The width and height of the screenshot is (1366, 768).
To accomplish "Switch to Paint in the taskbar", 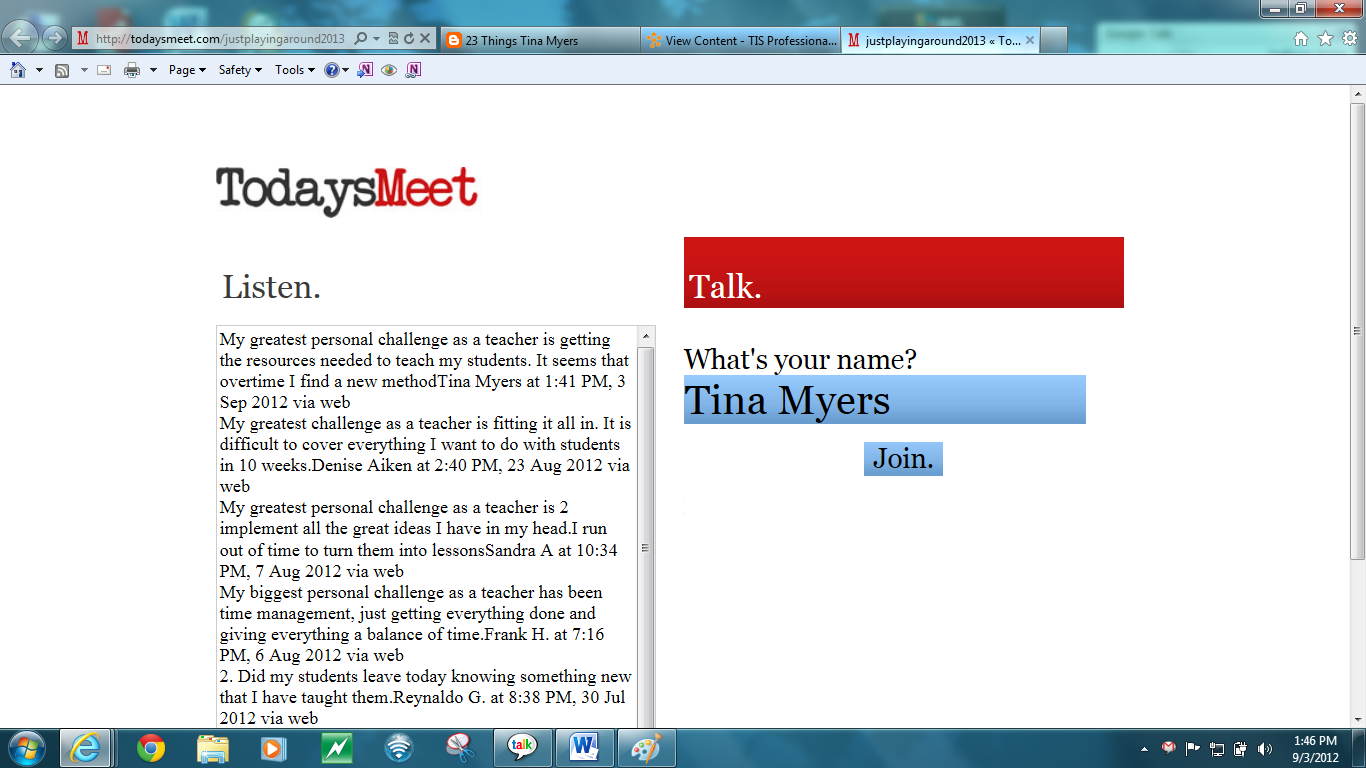I will 646,748.
